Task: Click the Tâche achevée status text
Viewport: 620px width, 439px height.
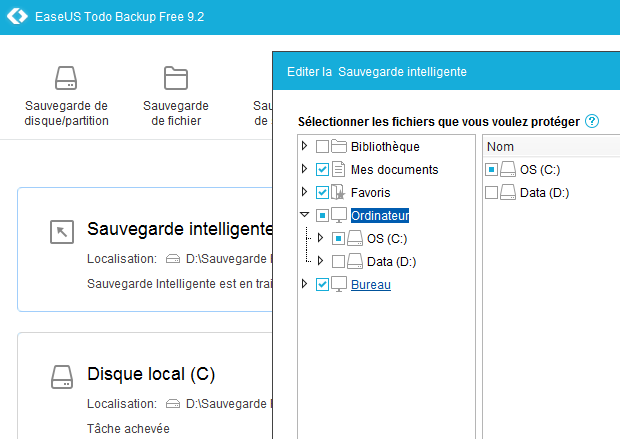Action: point(128,428)
